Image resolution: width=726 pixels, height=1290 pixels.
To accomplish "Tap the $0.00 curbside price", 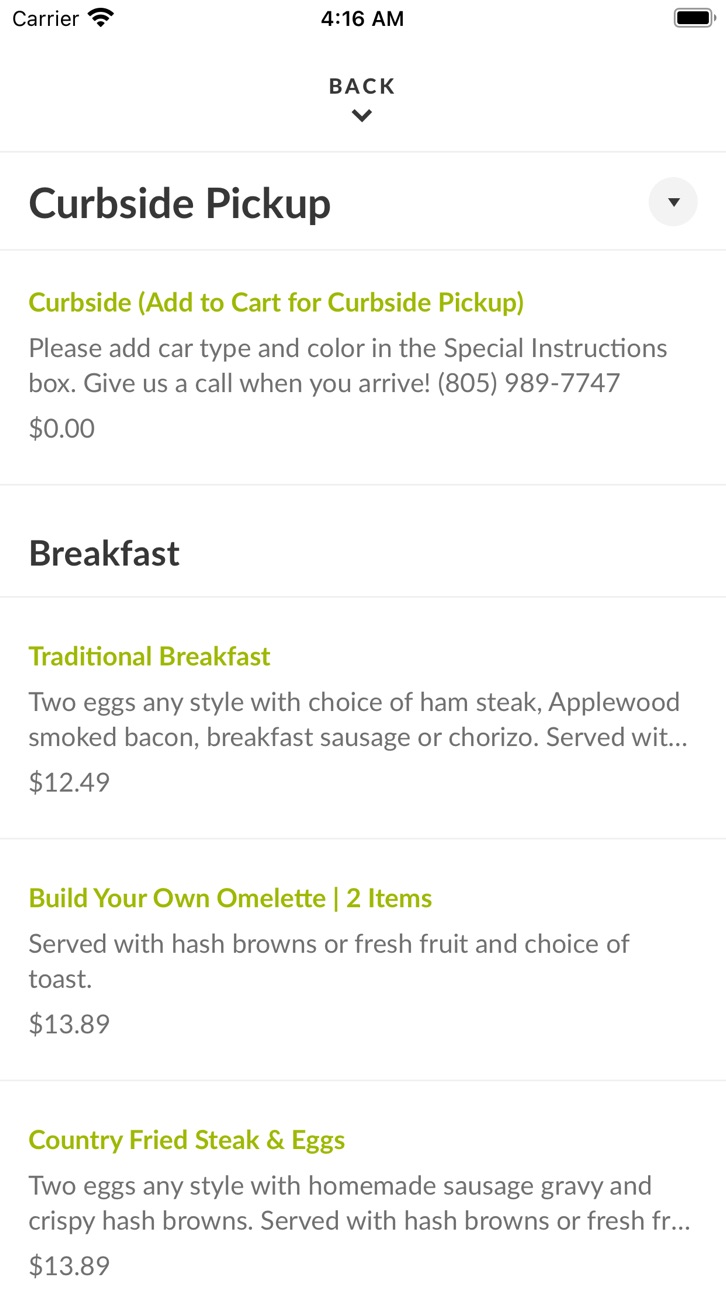I will tap(62, 429).
